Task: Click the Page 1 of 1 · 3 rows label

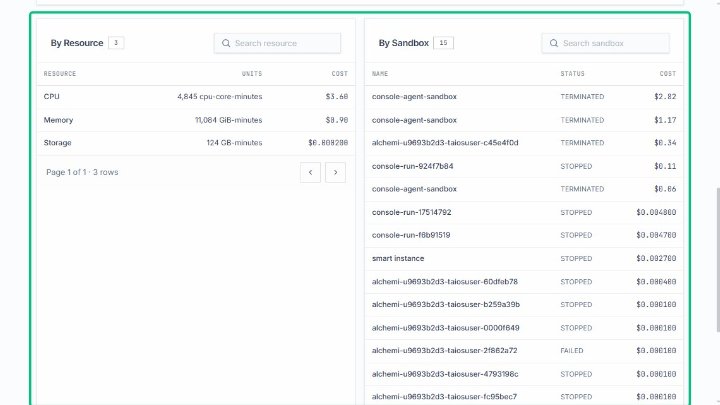Action: (82, 172)
